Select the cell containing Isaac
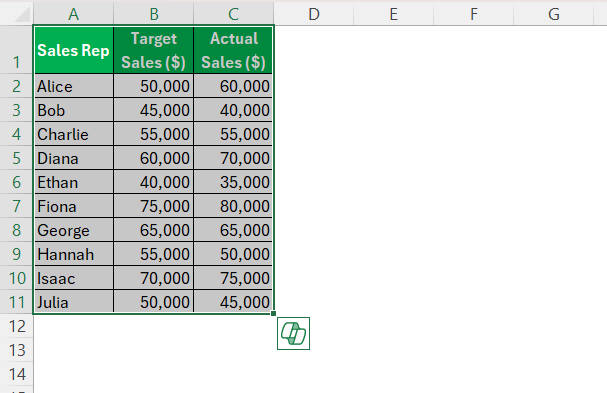 pos(74,278)
